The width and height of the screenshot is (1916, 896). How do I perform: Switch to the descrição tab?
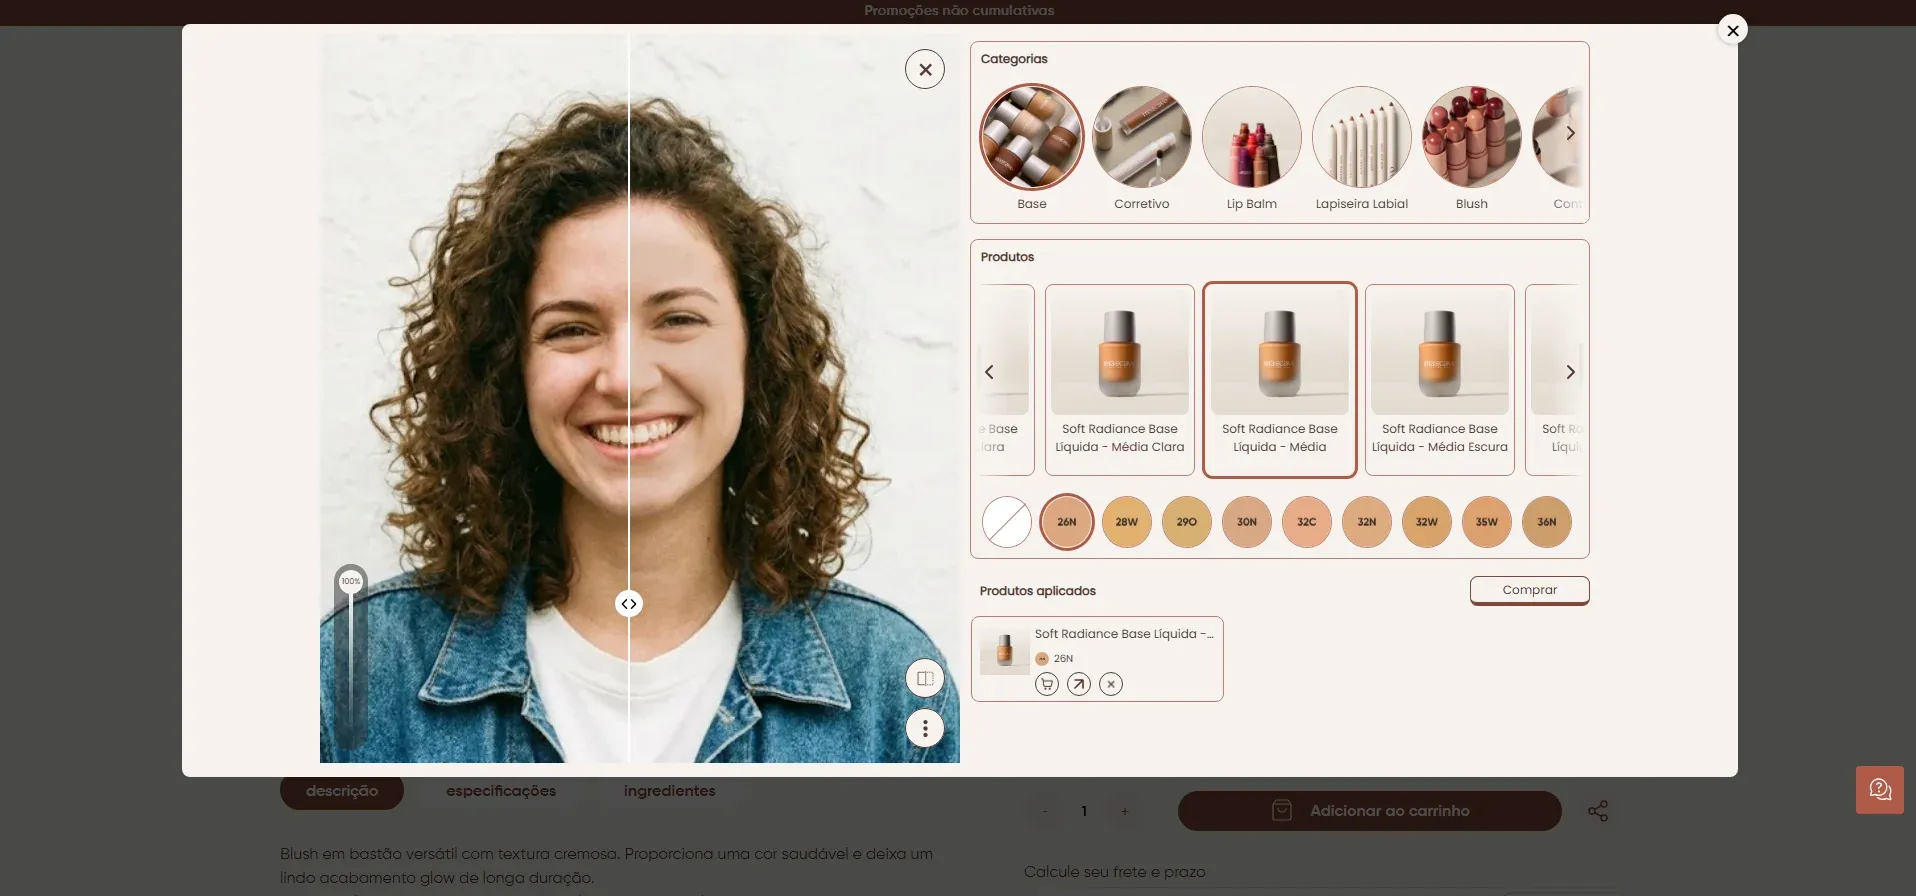pyautogui.click(x=342, y=791)
